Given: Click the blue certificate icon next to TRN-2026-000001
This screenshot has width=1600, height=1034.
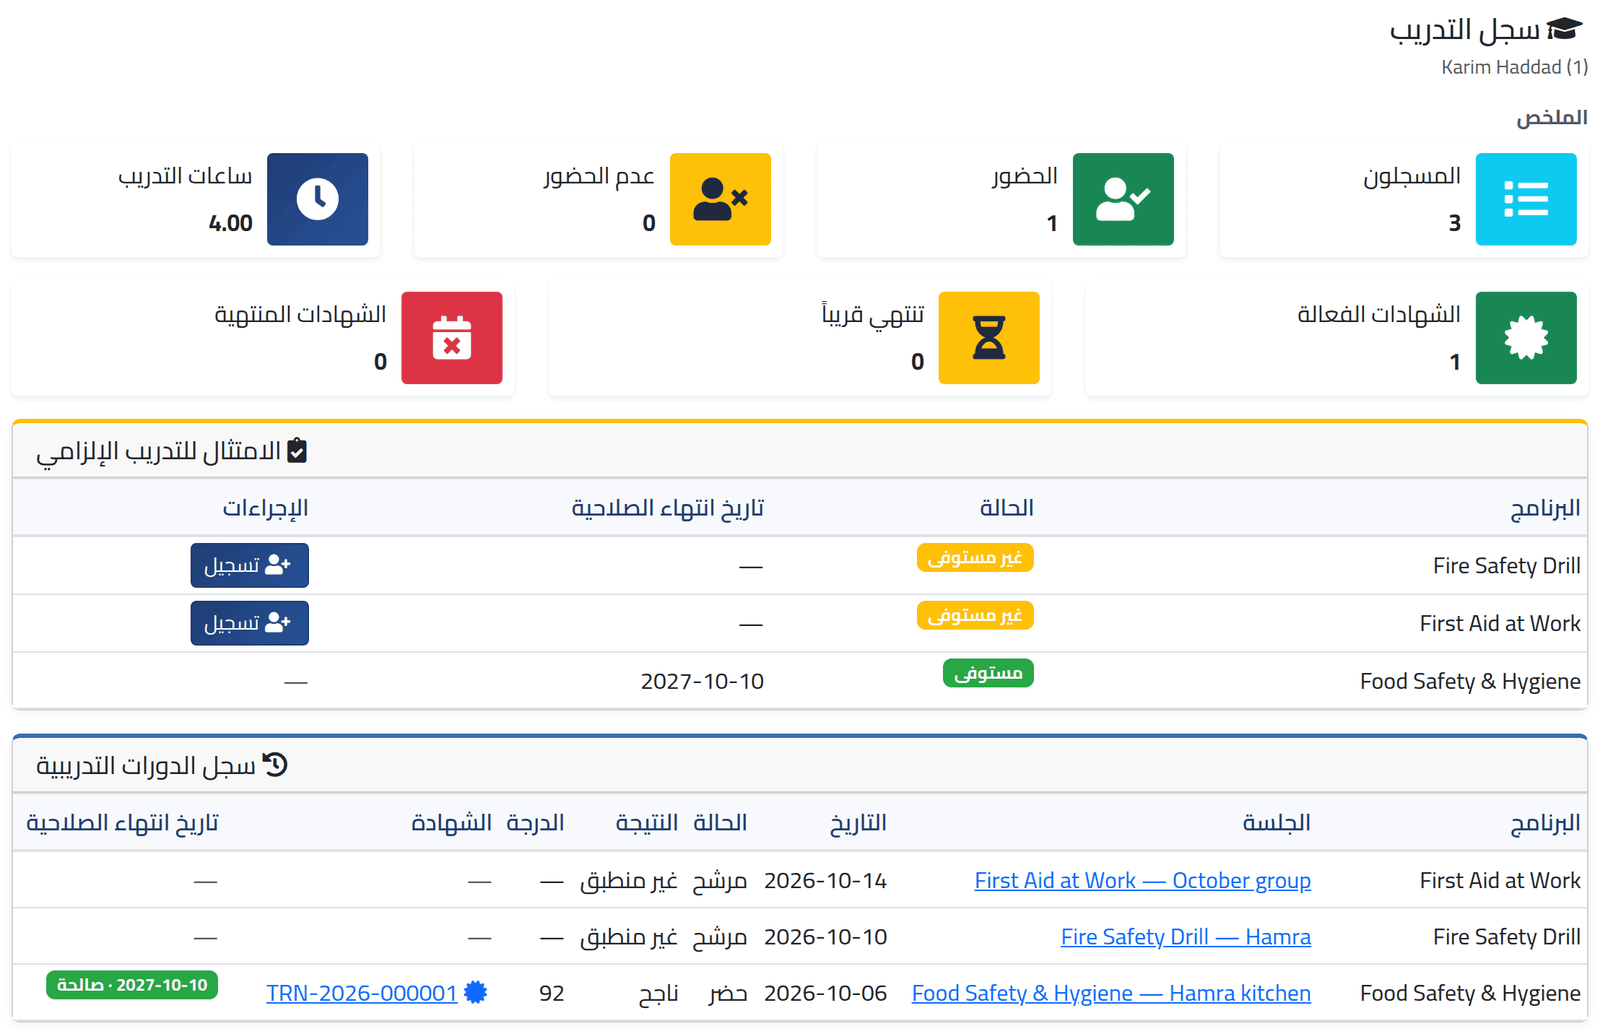Looking at the screenshot, I should 476,992.
